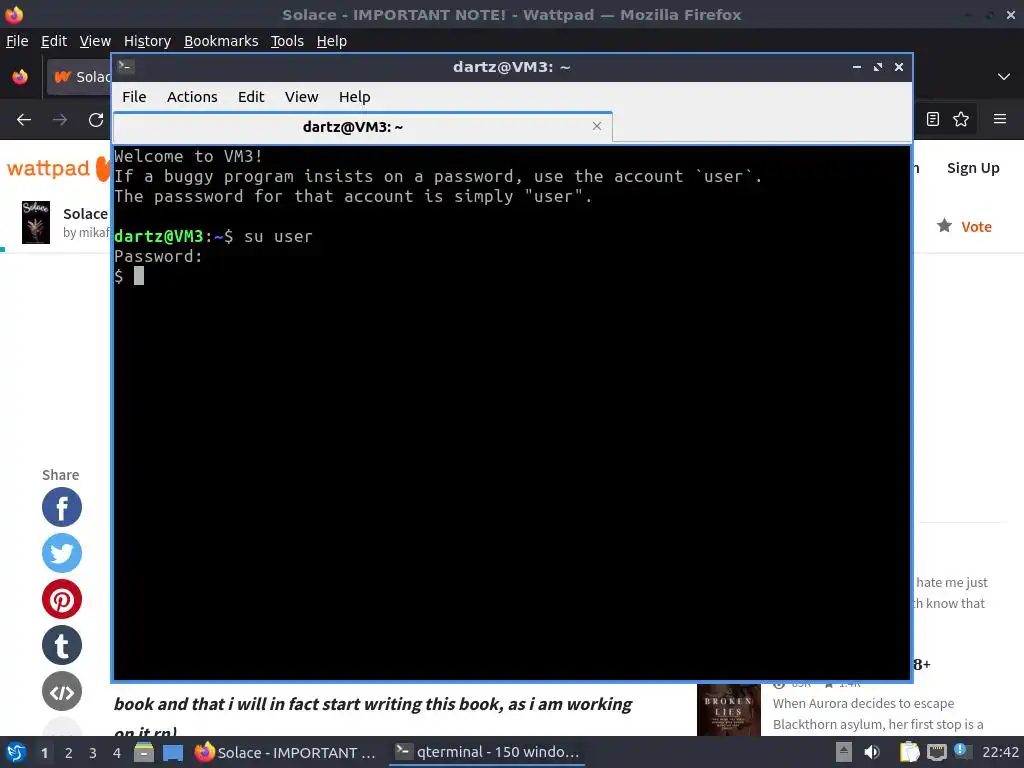Open the Broken Lies book cover
Image resolution: width=1024 pixels, height=768 pixels.
729,709
